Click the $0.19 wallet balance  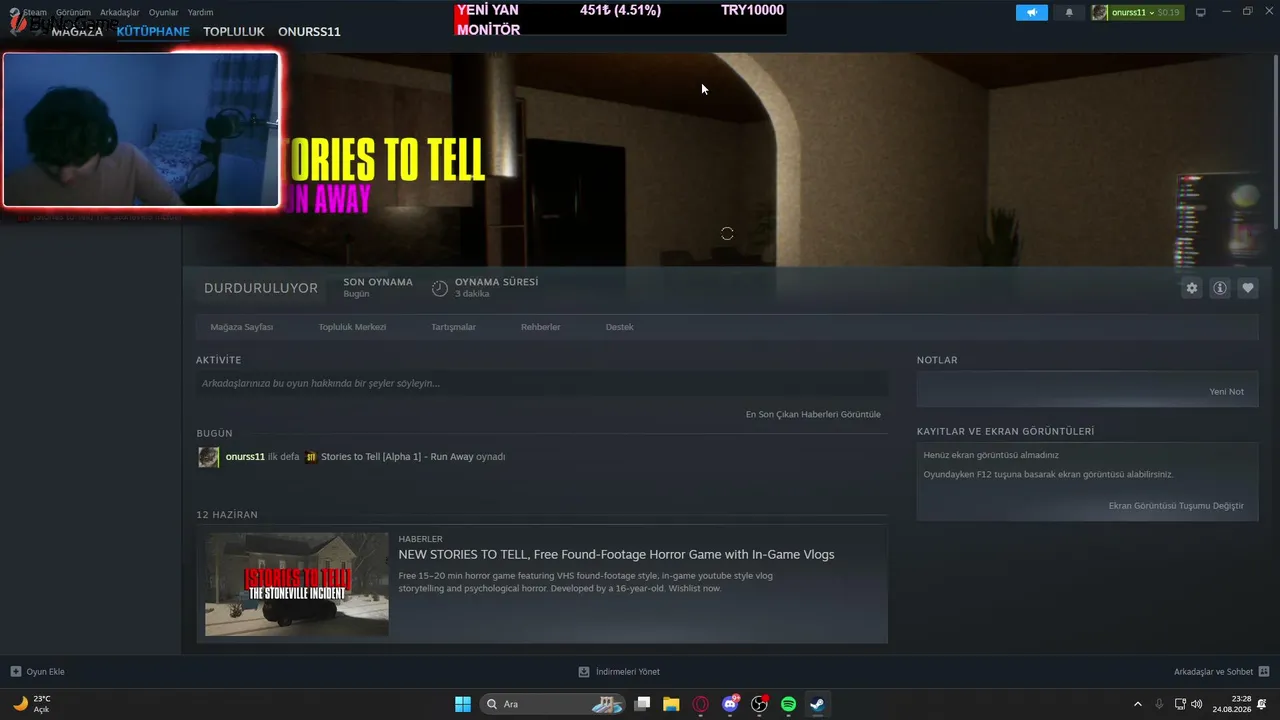pos(1168,13)
